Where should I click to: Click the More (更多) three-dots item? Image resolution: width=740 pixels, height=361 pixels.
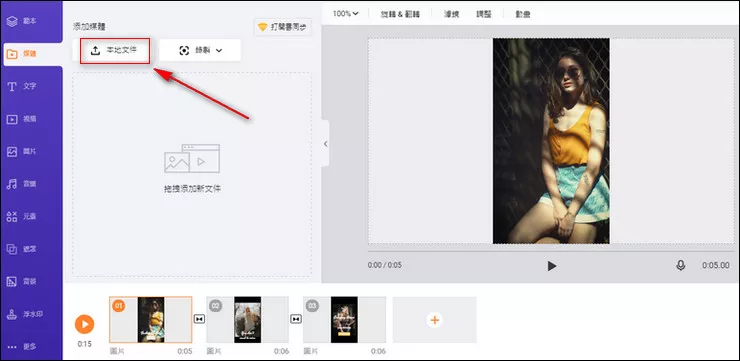click(22, 346)
